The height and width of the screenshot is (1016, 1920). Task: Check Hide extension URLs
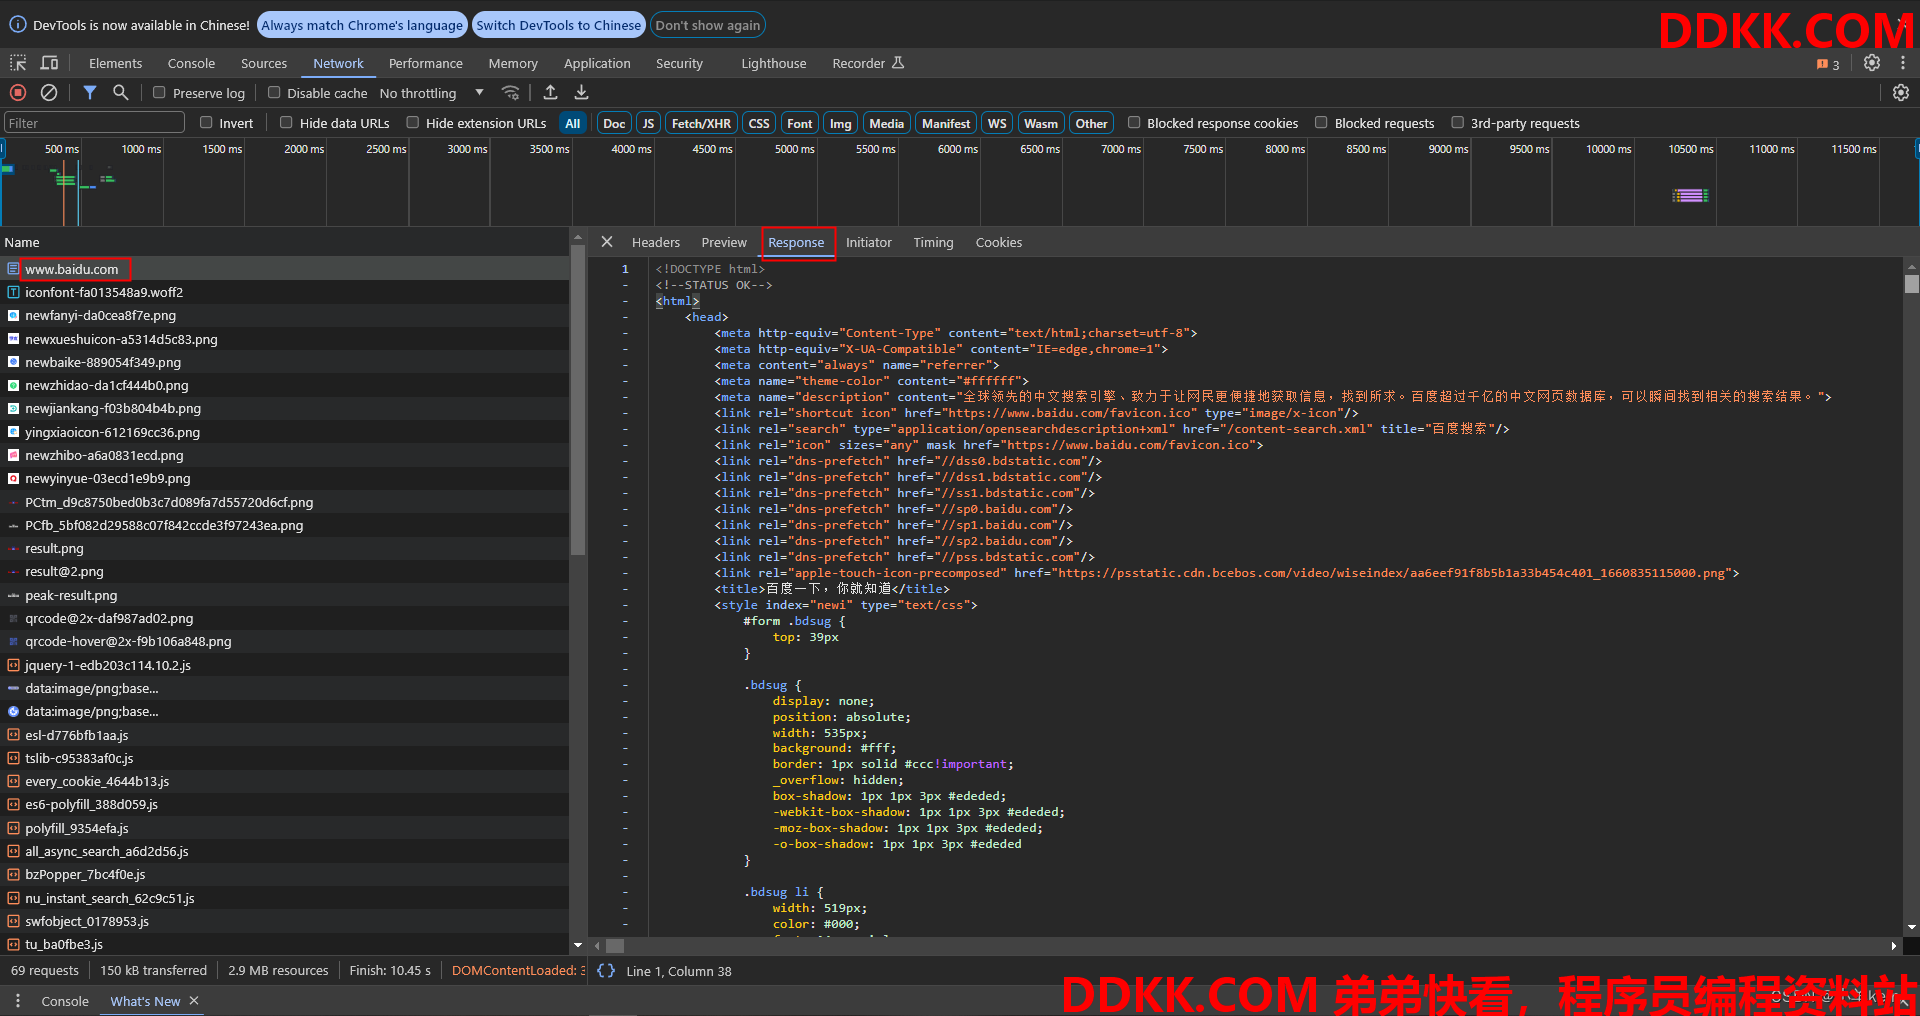412,122
